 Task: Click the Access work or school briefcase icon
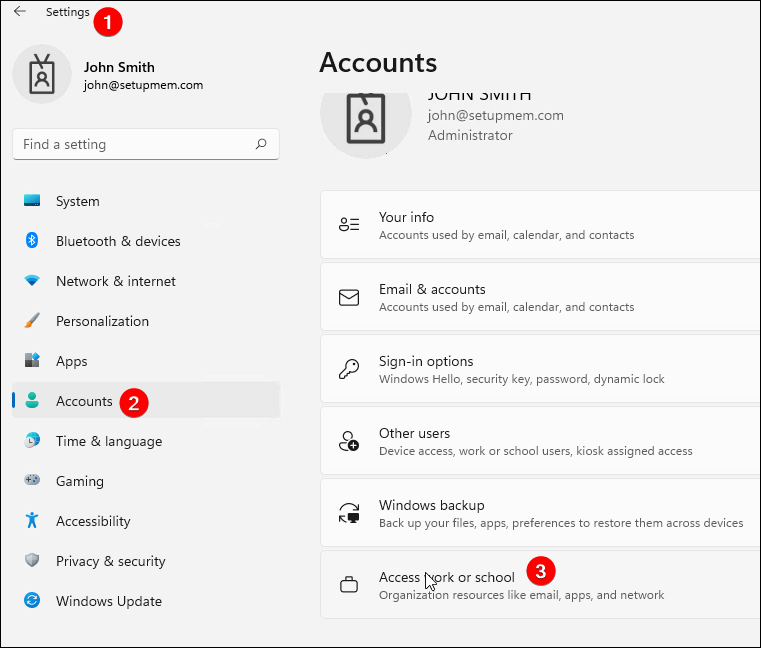pos(349,585)
